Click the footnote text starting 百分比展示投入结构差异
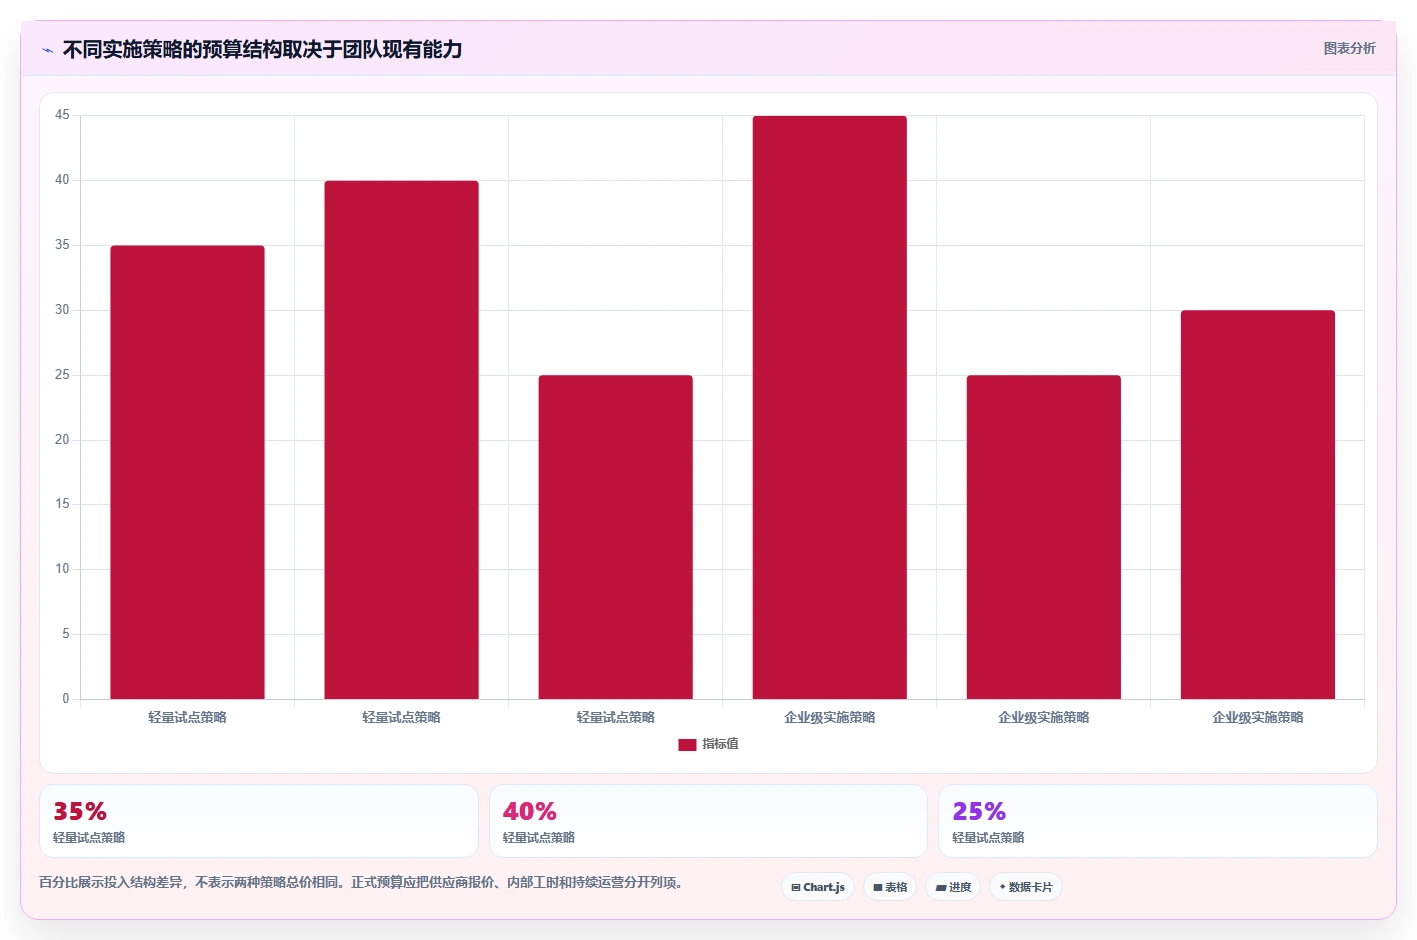 point(361,883)
